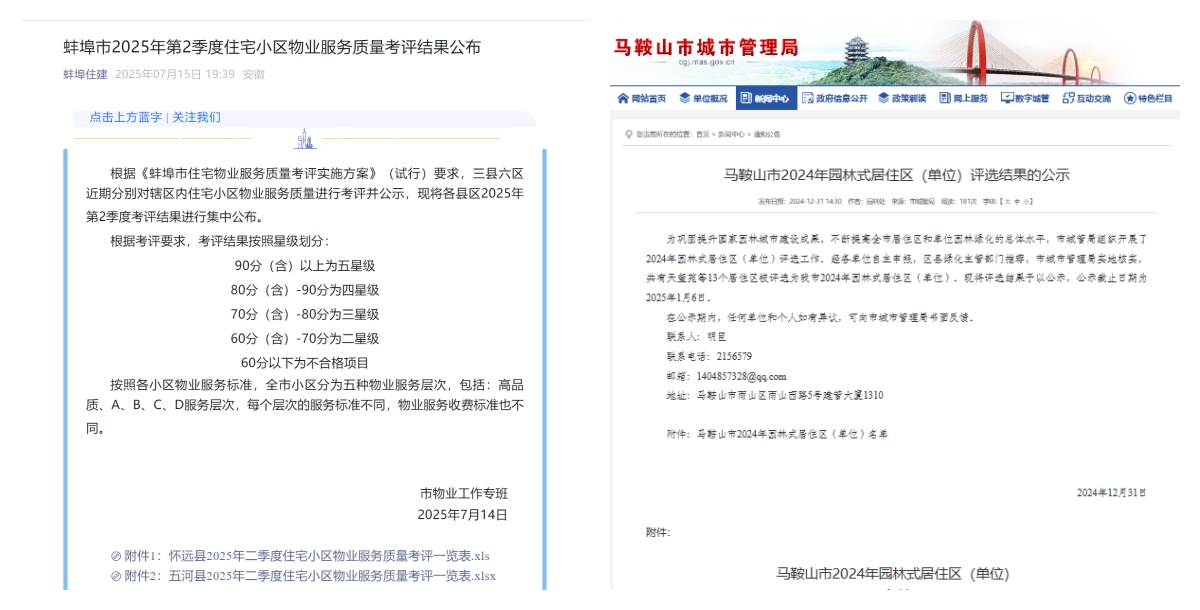The width and height of the screenshot is (1200, 610).
Task: Click the stack icon beside 政策解读
Action: 884,98
